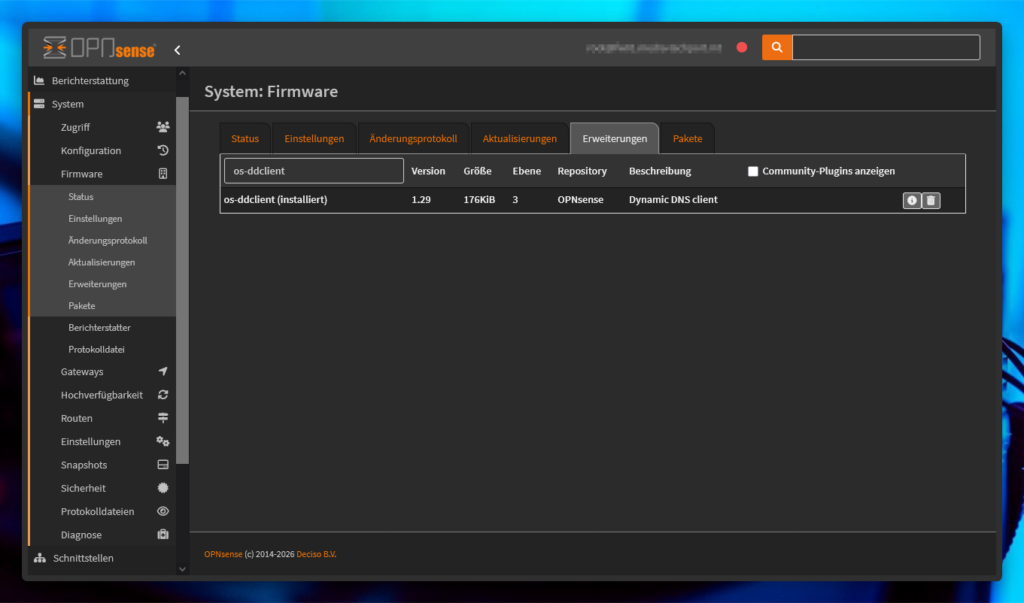Expand the Berichterstattung section
The image size is (1024, 603).
90,81
